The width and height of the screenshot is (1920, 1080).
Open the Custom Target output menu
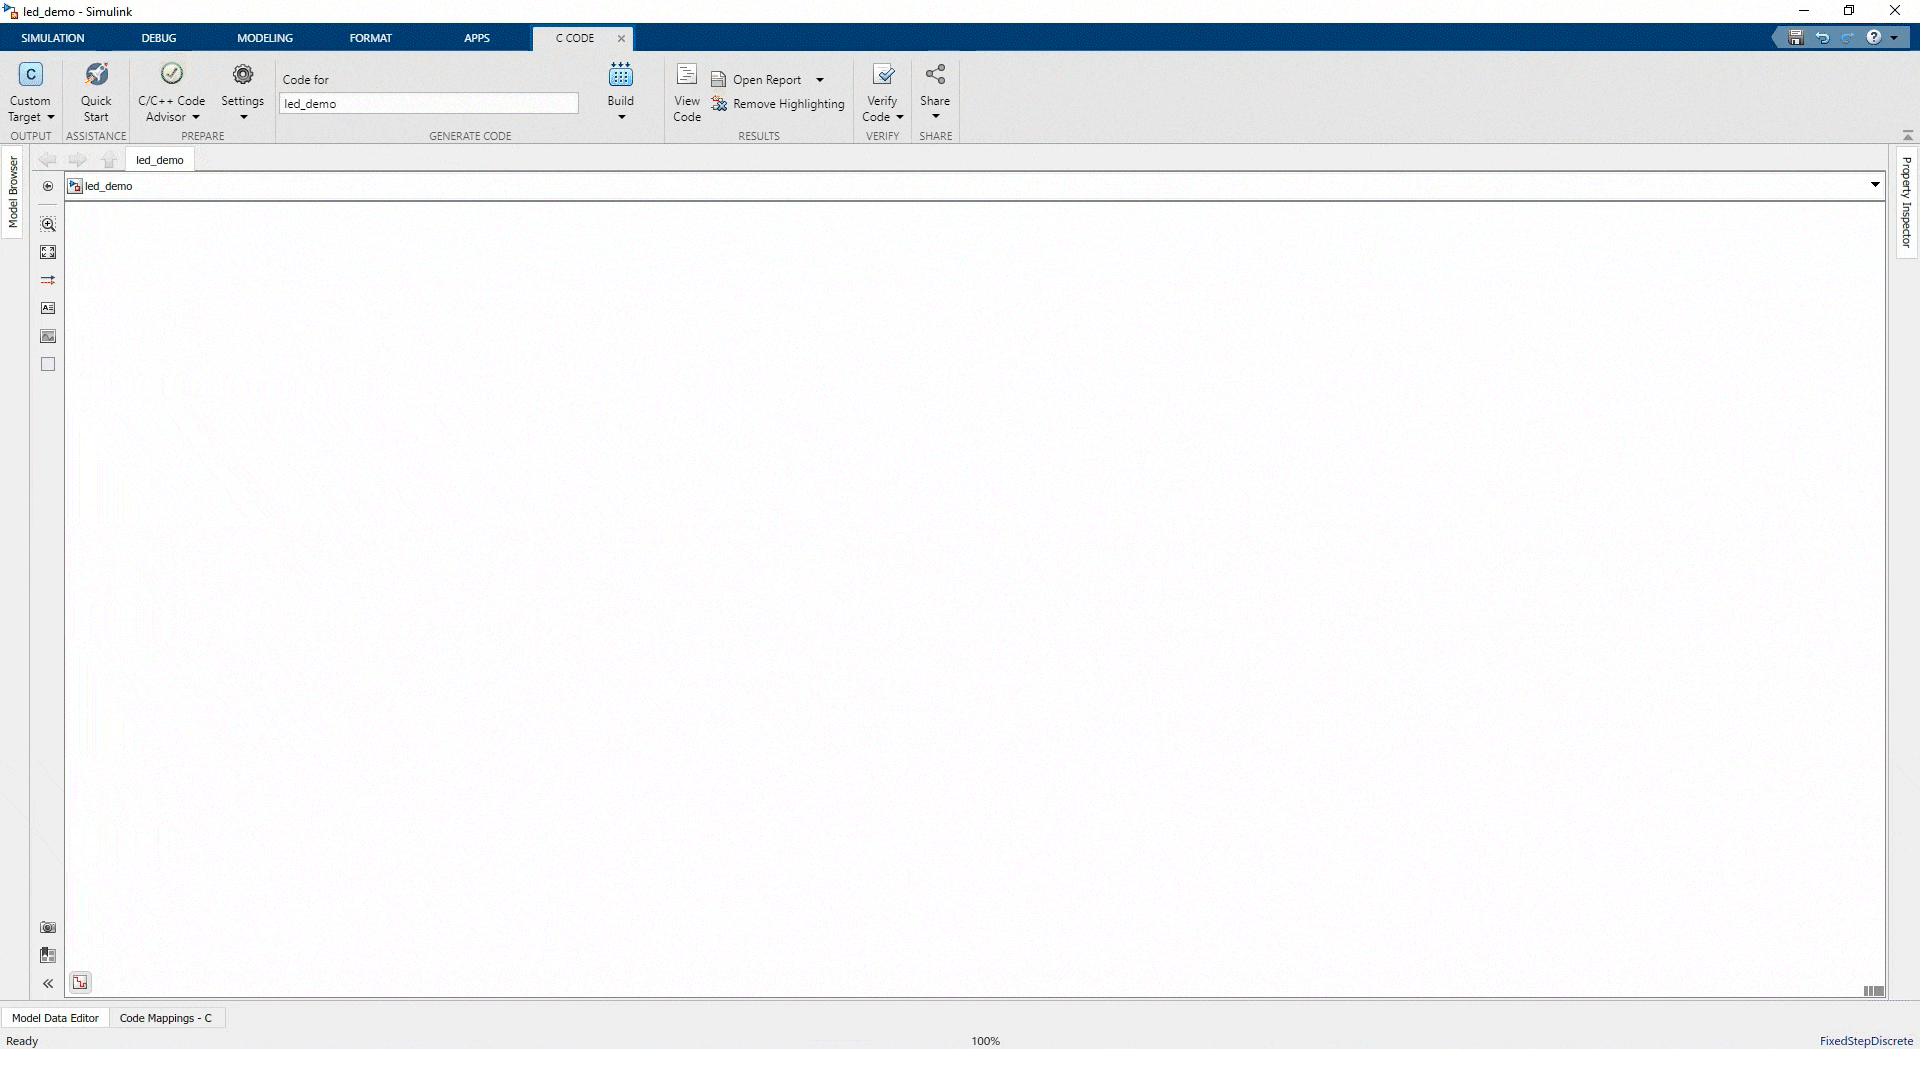[31, 92]
